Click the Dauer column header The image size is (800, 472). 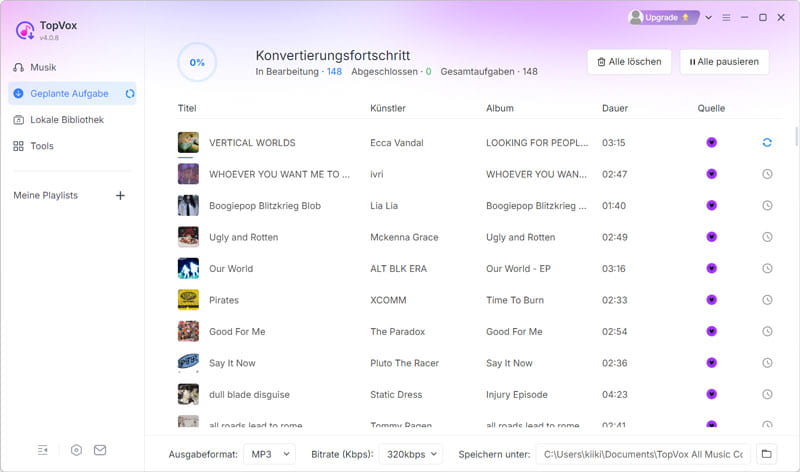[x=615, y=108]
